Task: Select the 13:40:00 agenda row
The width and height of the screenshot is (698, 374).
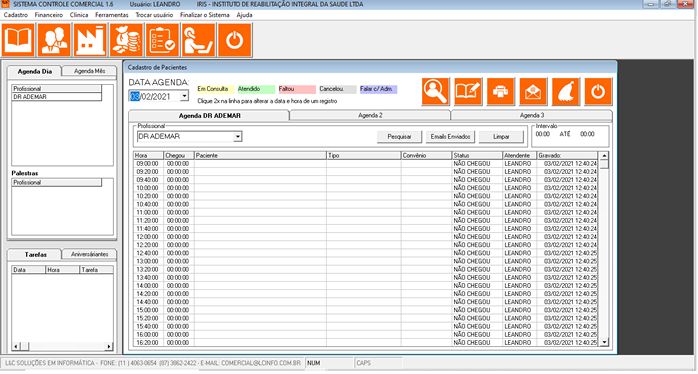Action: coord(365,277)
